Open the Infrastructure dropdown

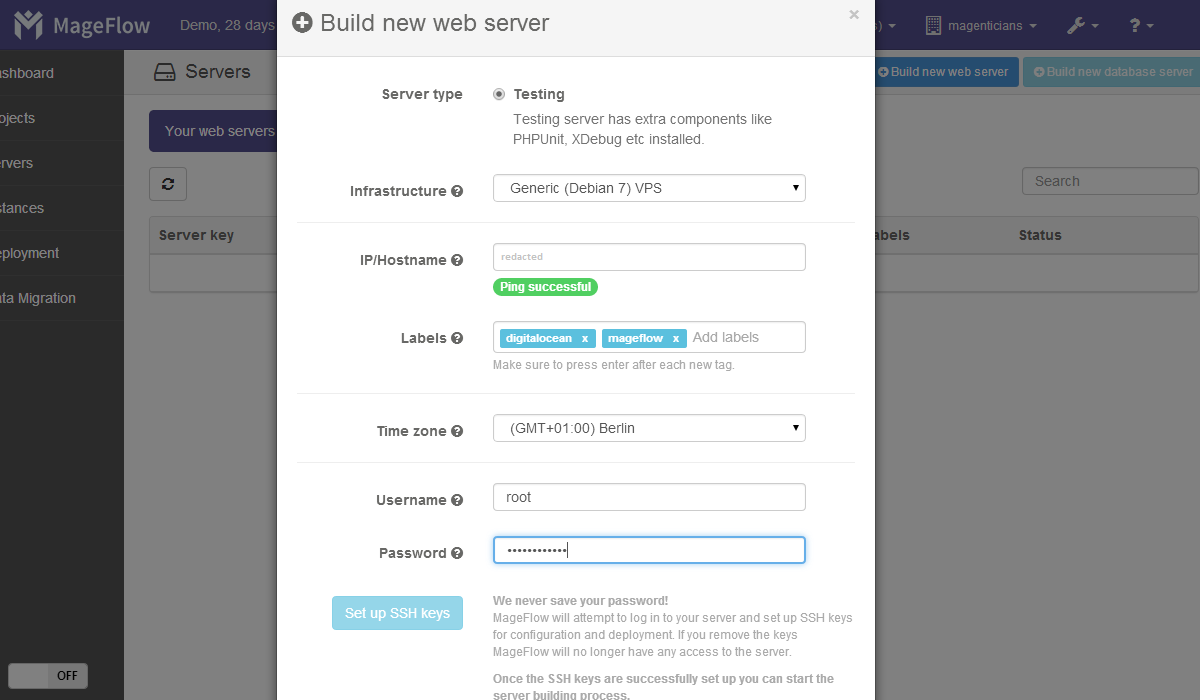[649, 188]
